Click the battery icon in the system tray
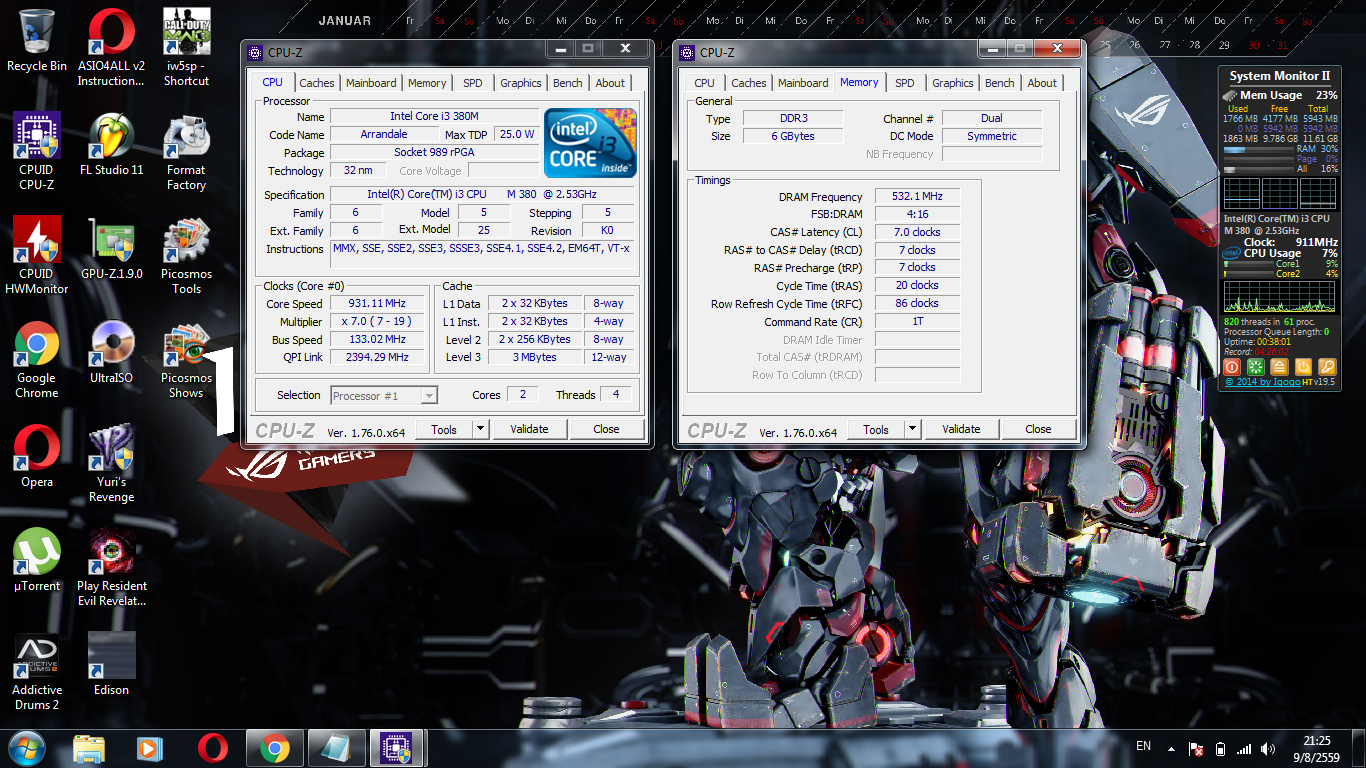Screen dimensions: 1366x768 1220,749
